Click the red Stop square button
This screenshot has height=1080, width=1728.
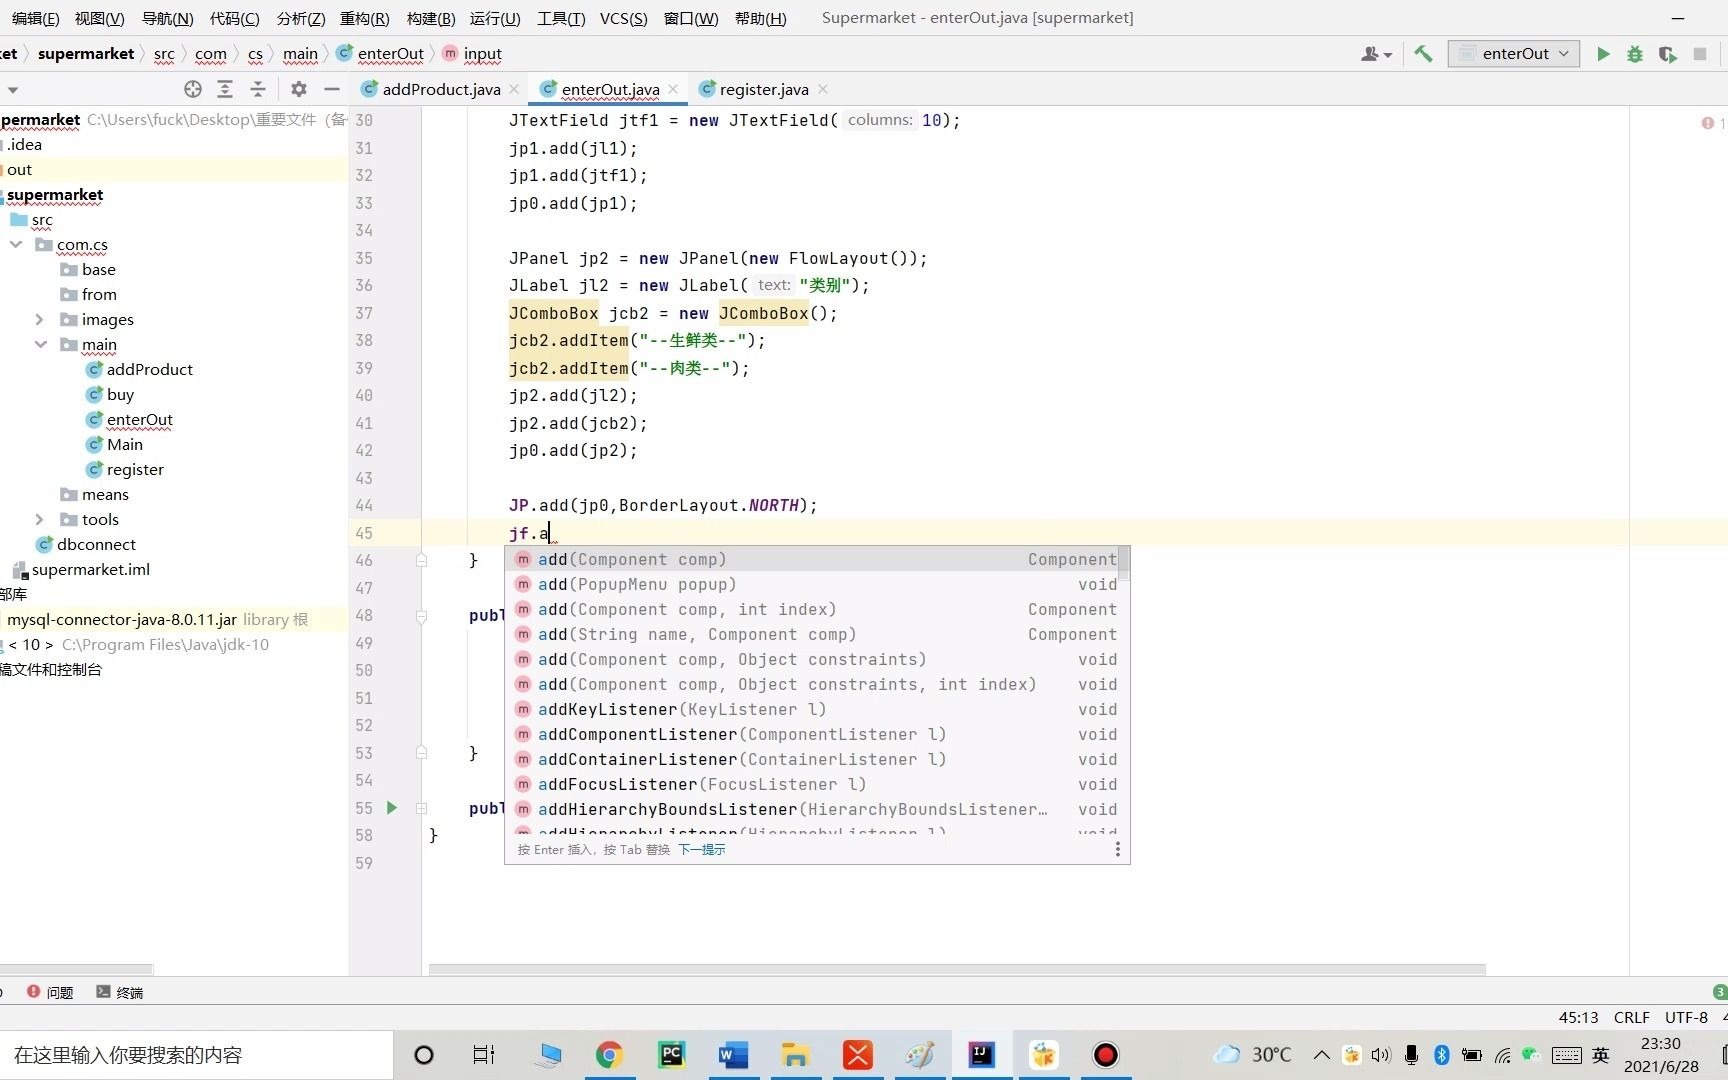tap(1700, 54)
